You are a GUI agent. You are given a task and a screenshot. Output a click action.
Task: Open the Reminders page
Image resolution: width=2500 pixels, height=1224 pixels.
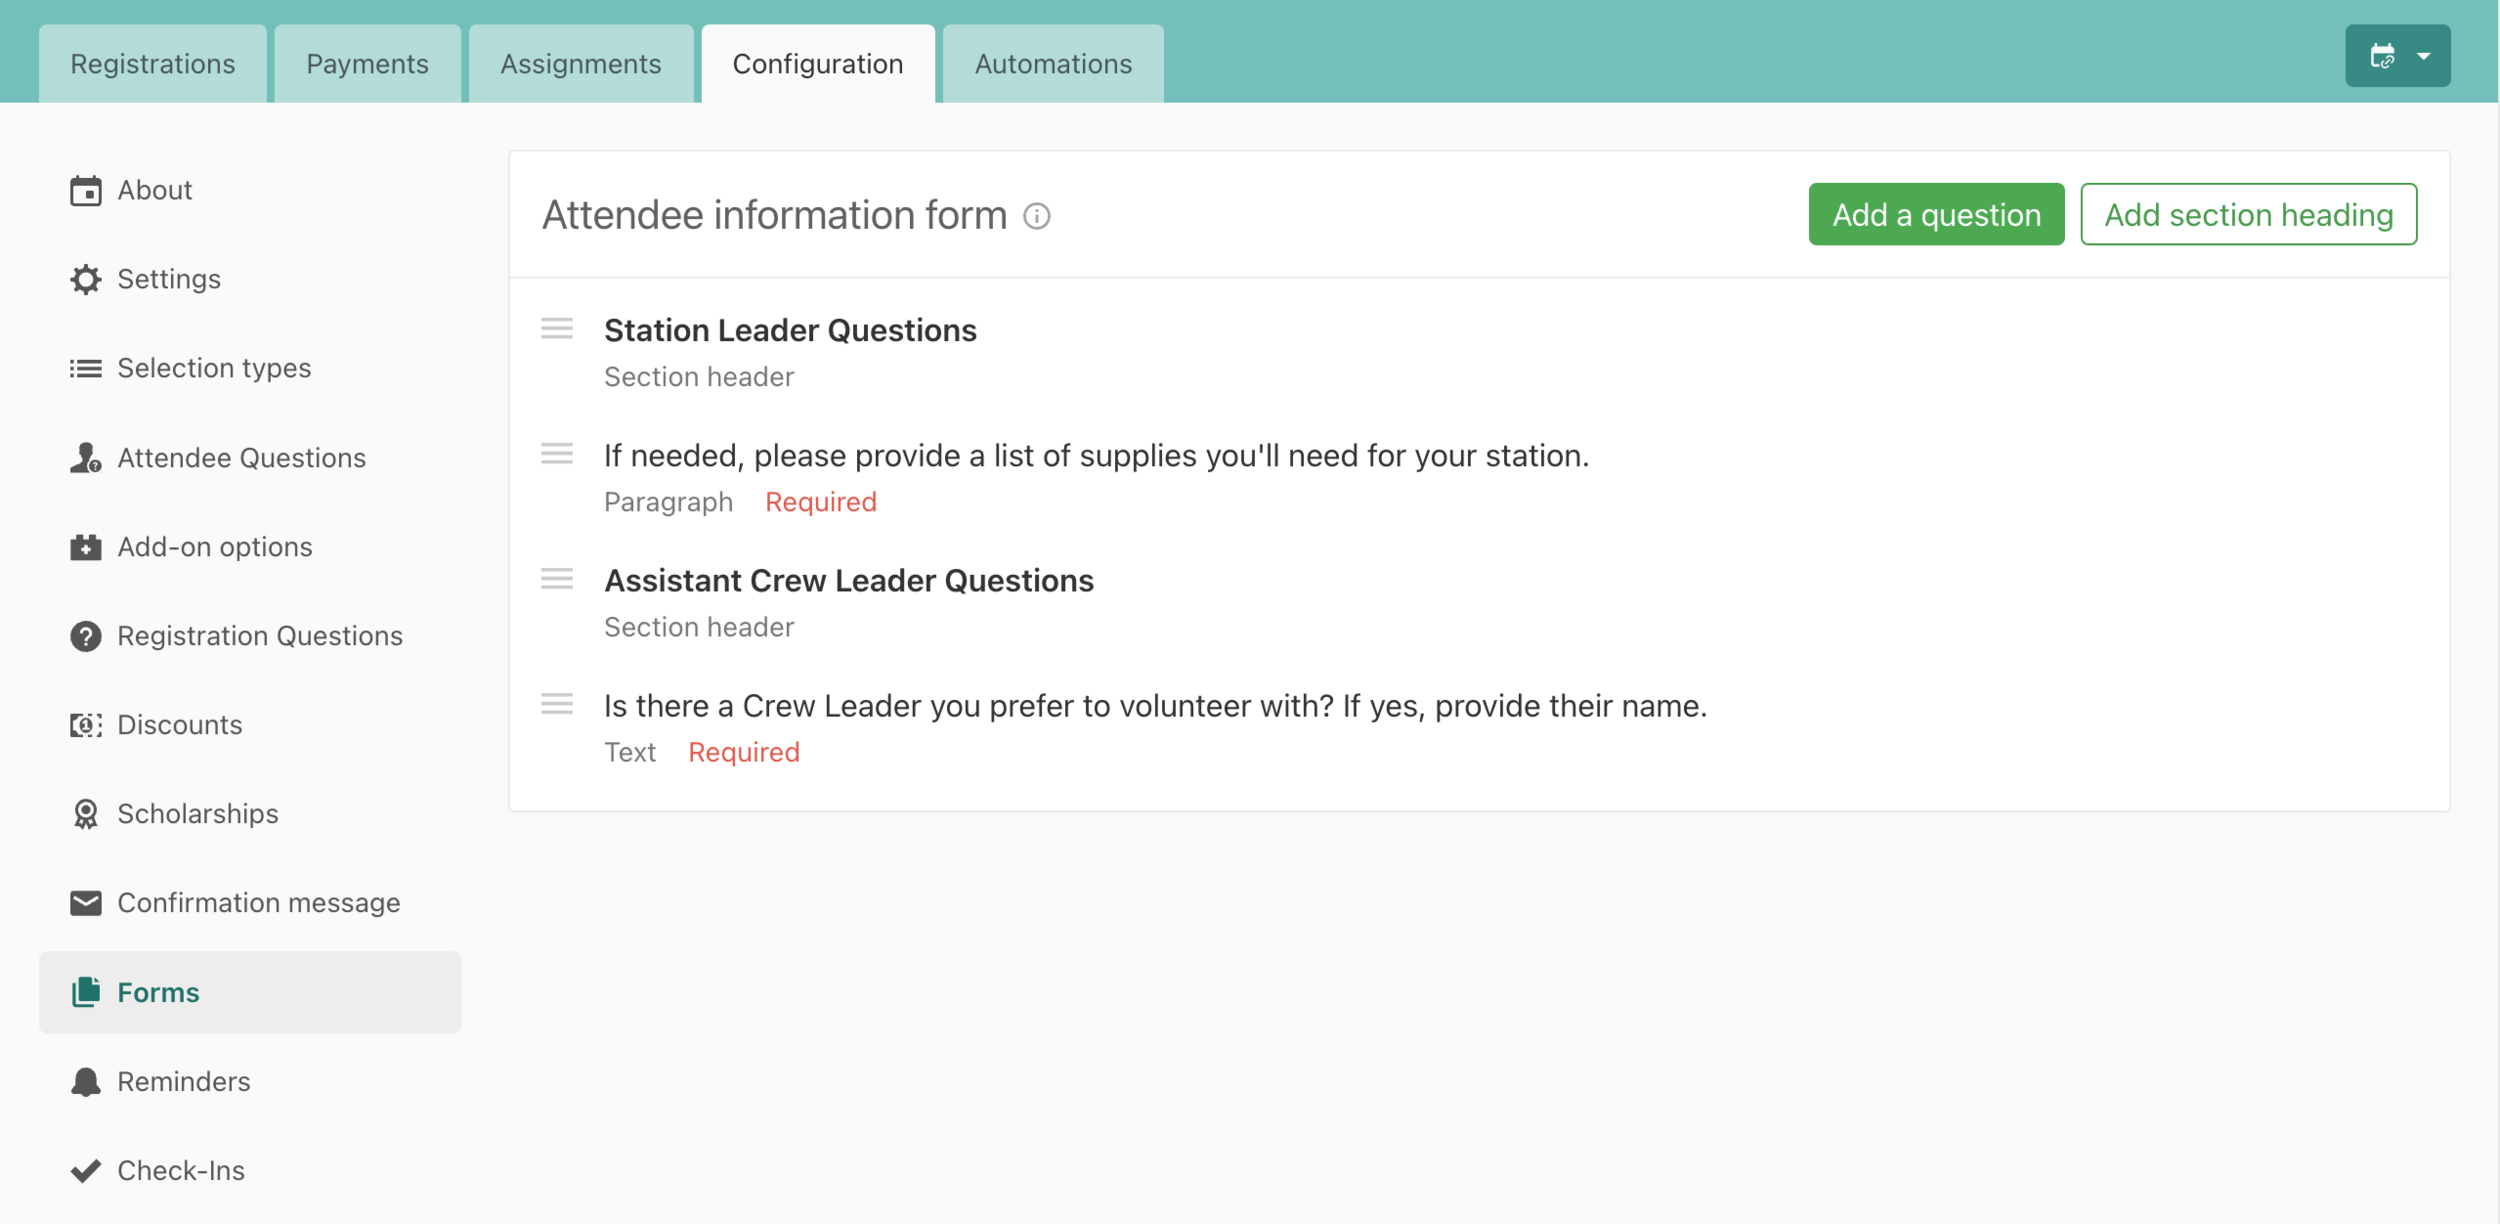(x=250, y=1081)
